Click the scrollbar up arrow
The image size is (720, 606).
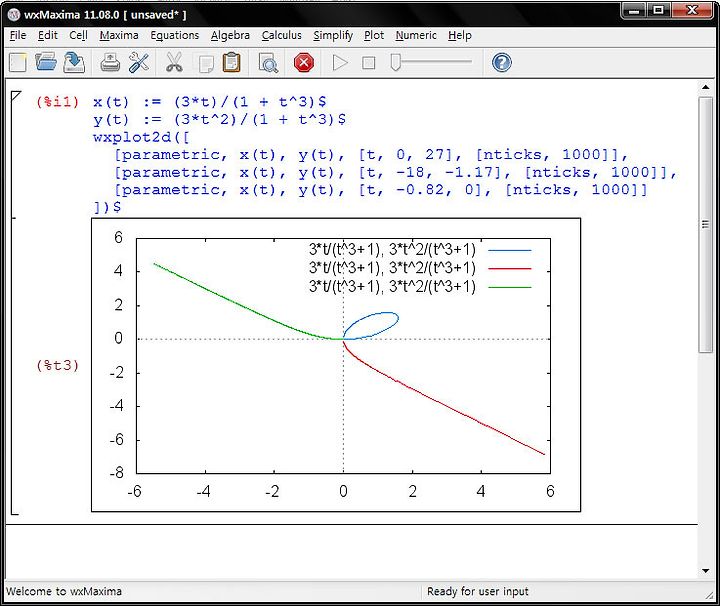coord(705,87)
